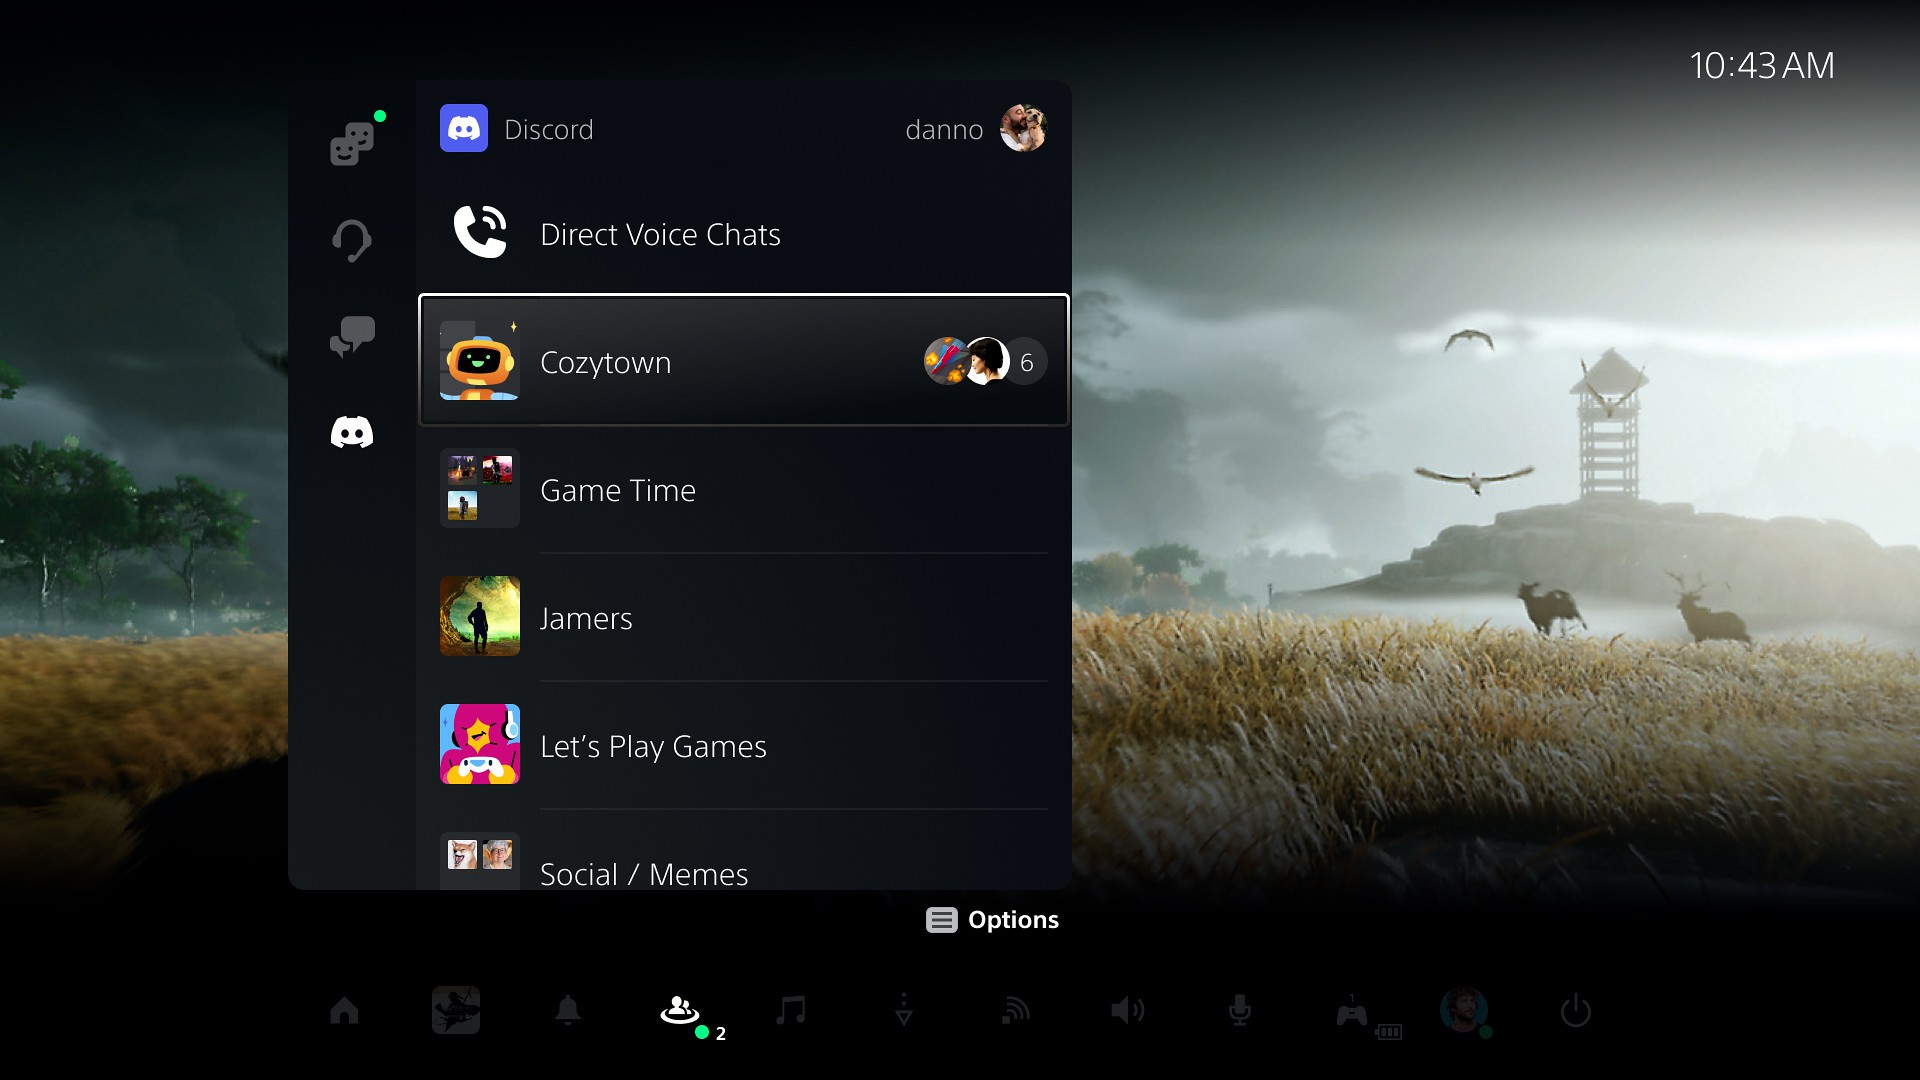
Task: Toggle the broadcast/streaming icon
Action: (1014, 1010)
